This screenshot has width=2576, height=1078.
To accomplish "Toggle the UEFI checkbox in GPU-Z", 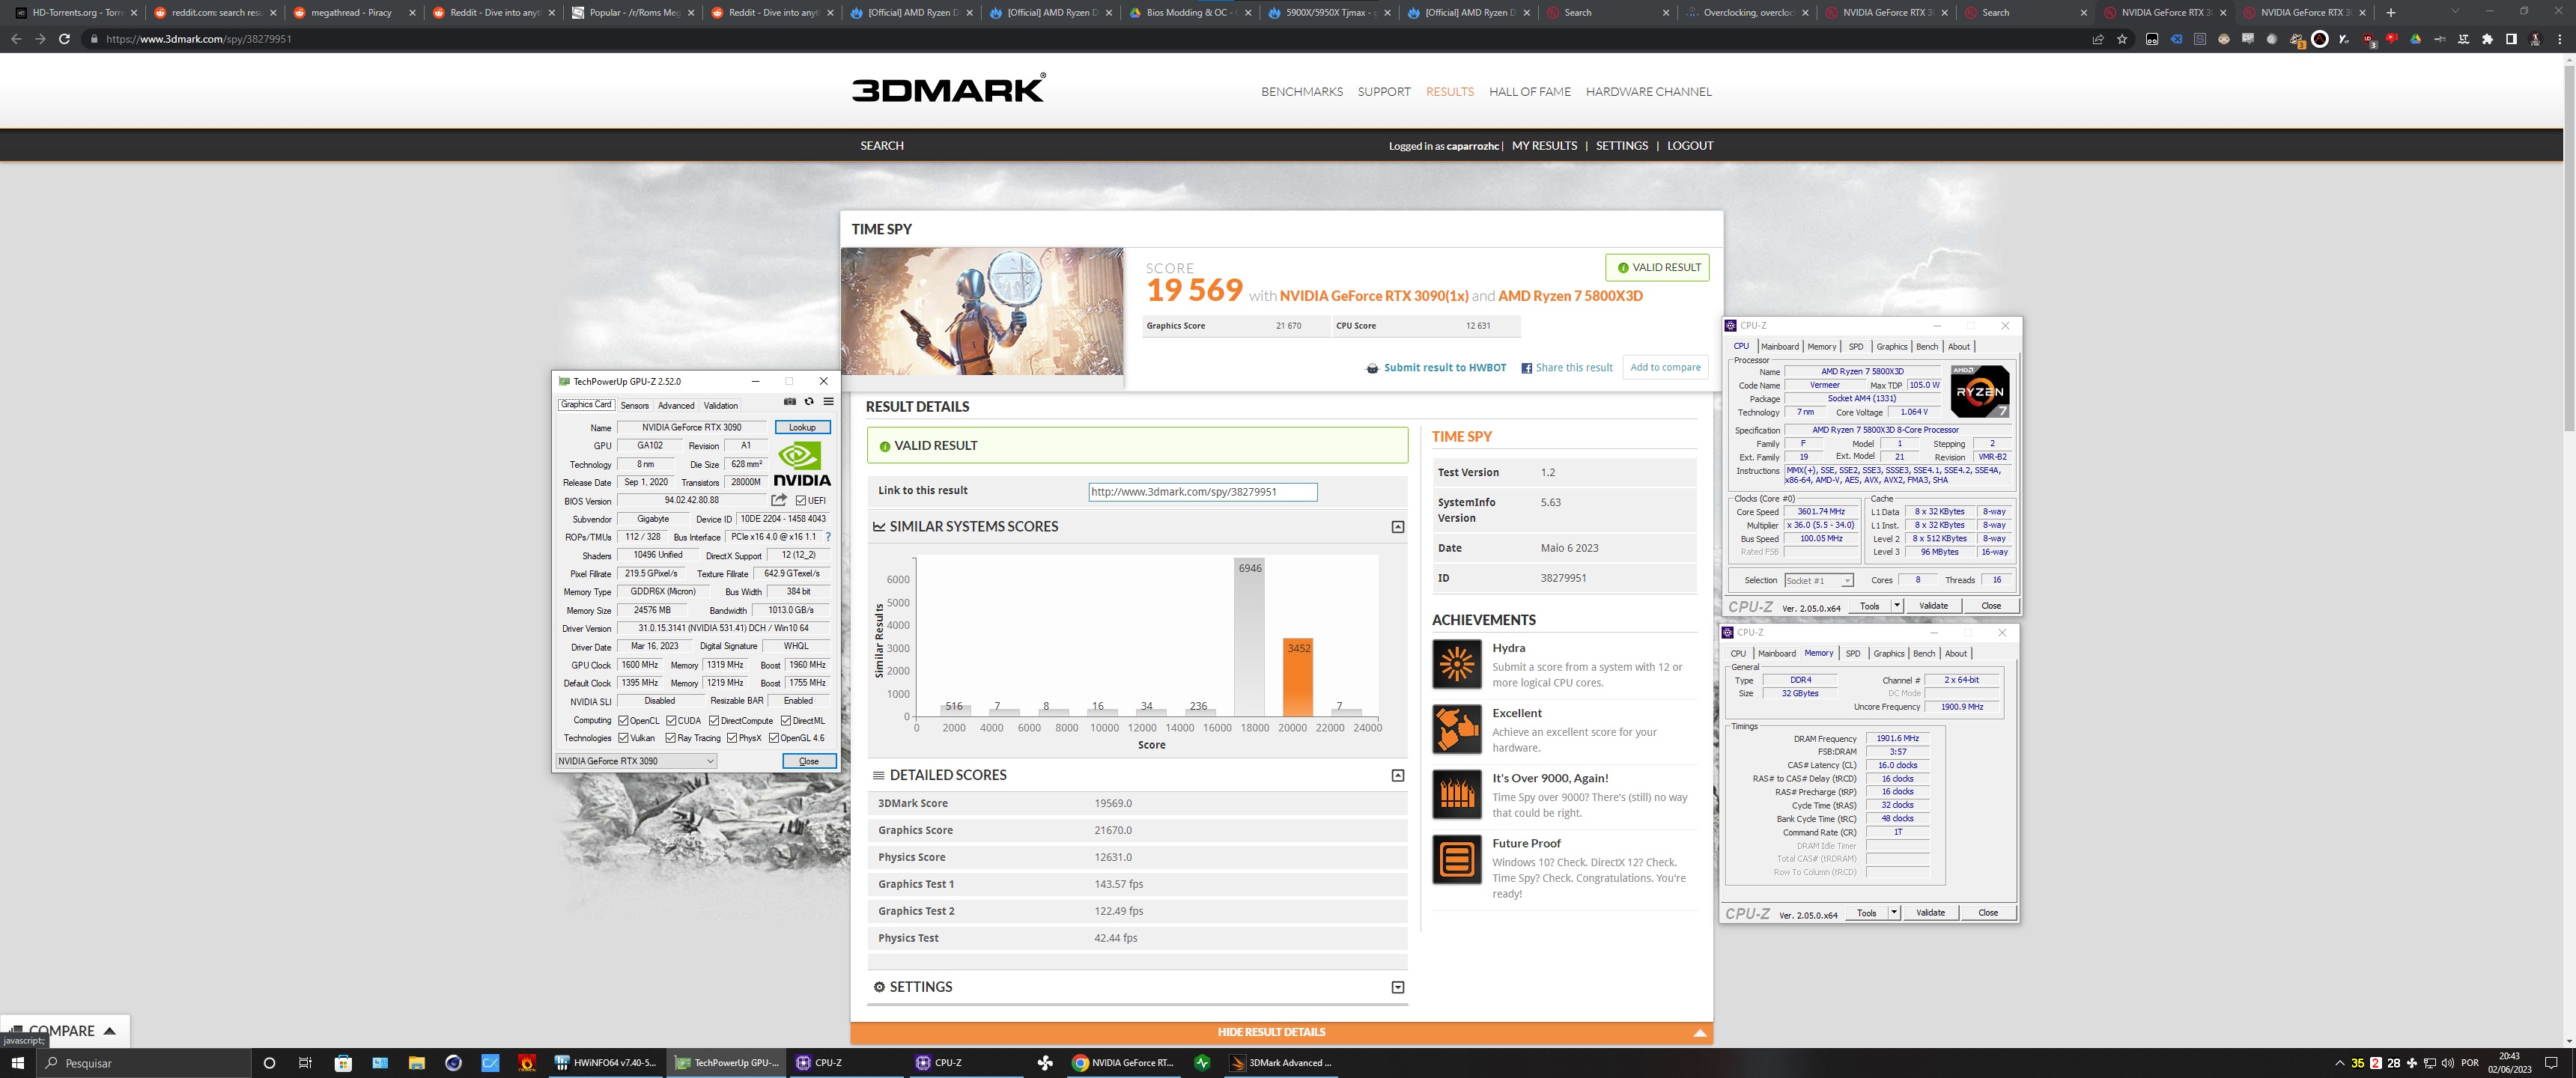I will point(801,501).
